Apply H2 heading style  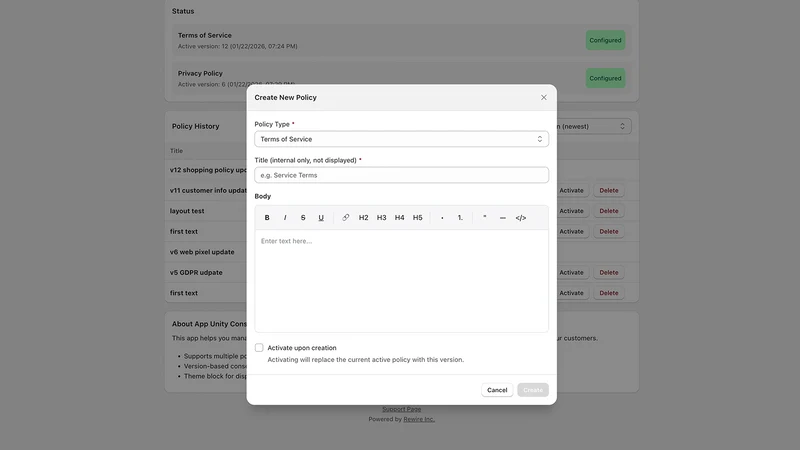363,217
